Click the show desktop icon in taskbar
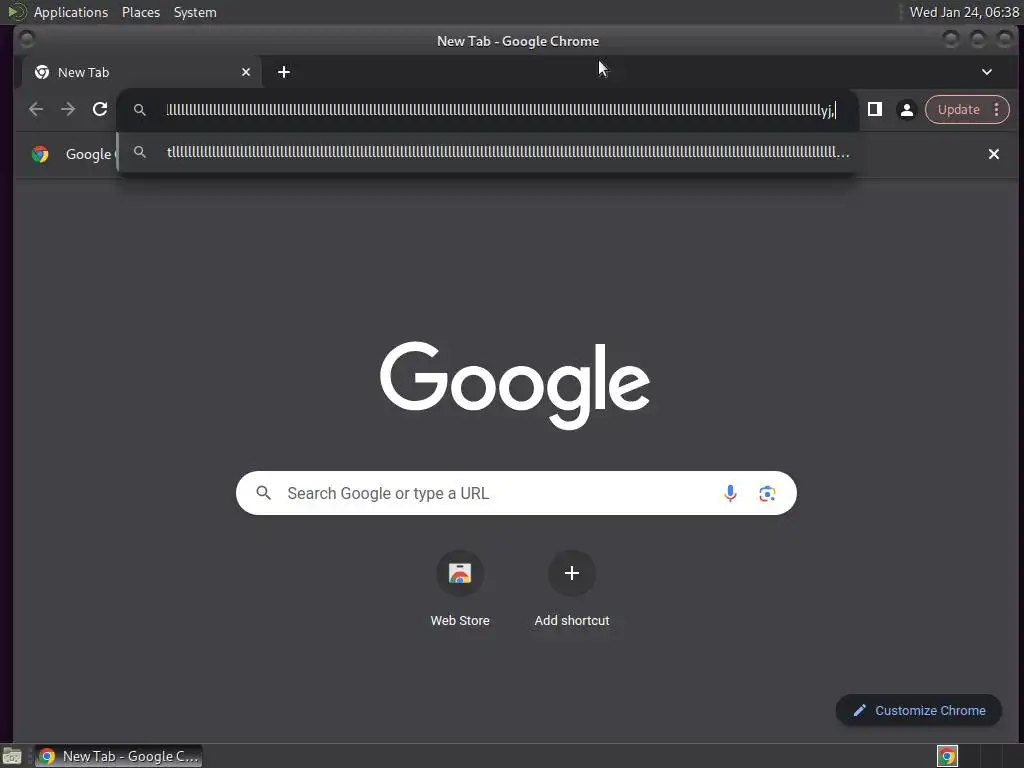 pos(12,756)
